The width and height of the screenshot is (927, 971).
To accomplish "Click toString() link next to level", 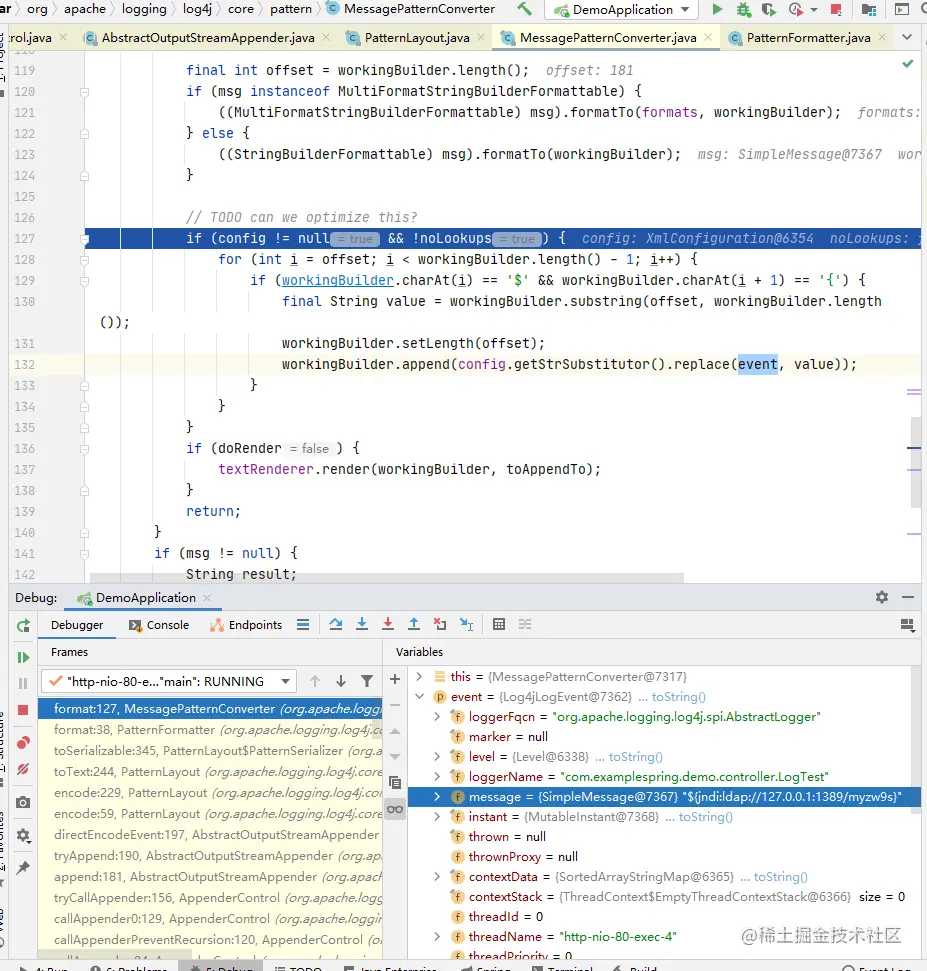I will click(635, 757).
